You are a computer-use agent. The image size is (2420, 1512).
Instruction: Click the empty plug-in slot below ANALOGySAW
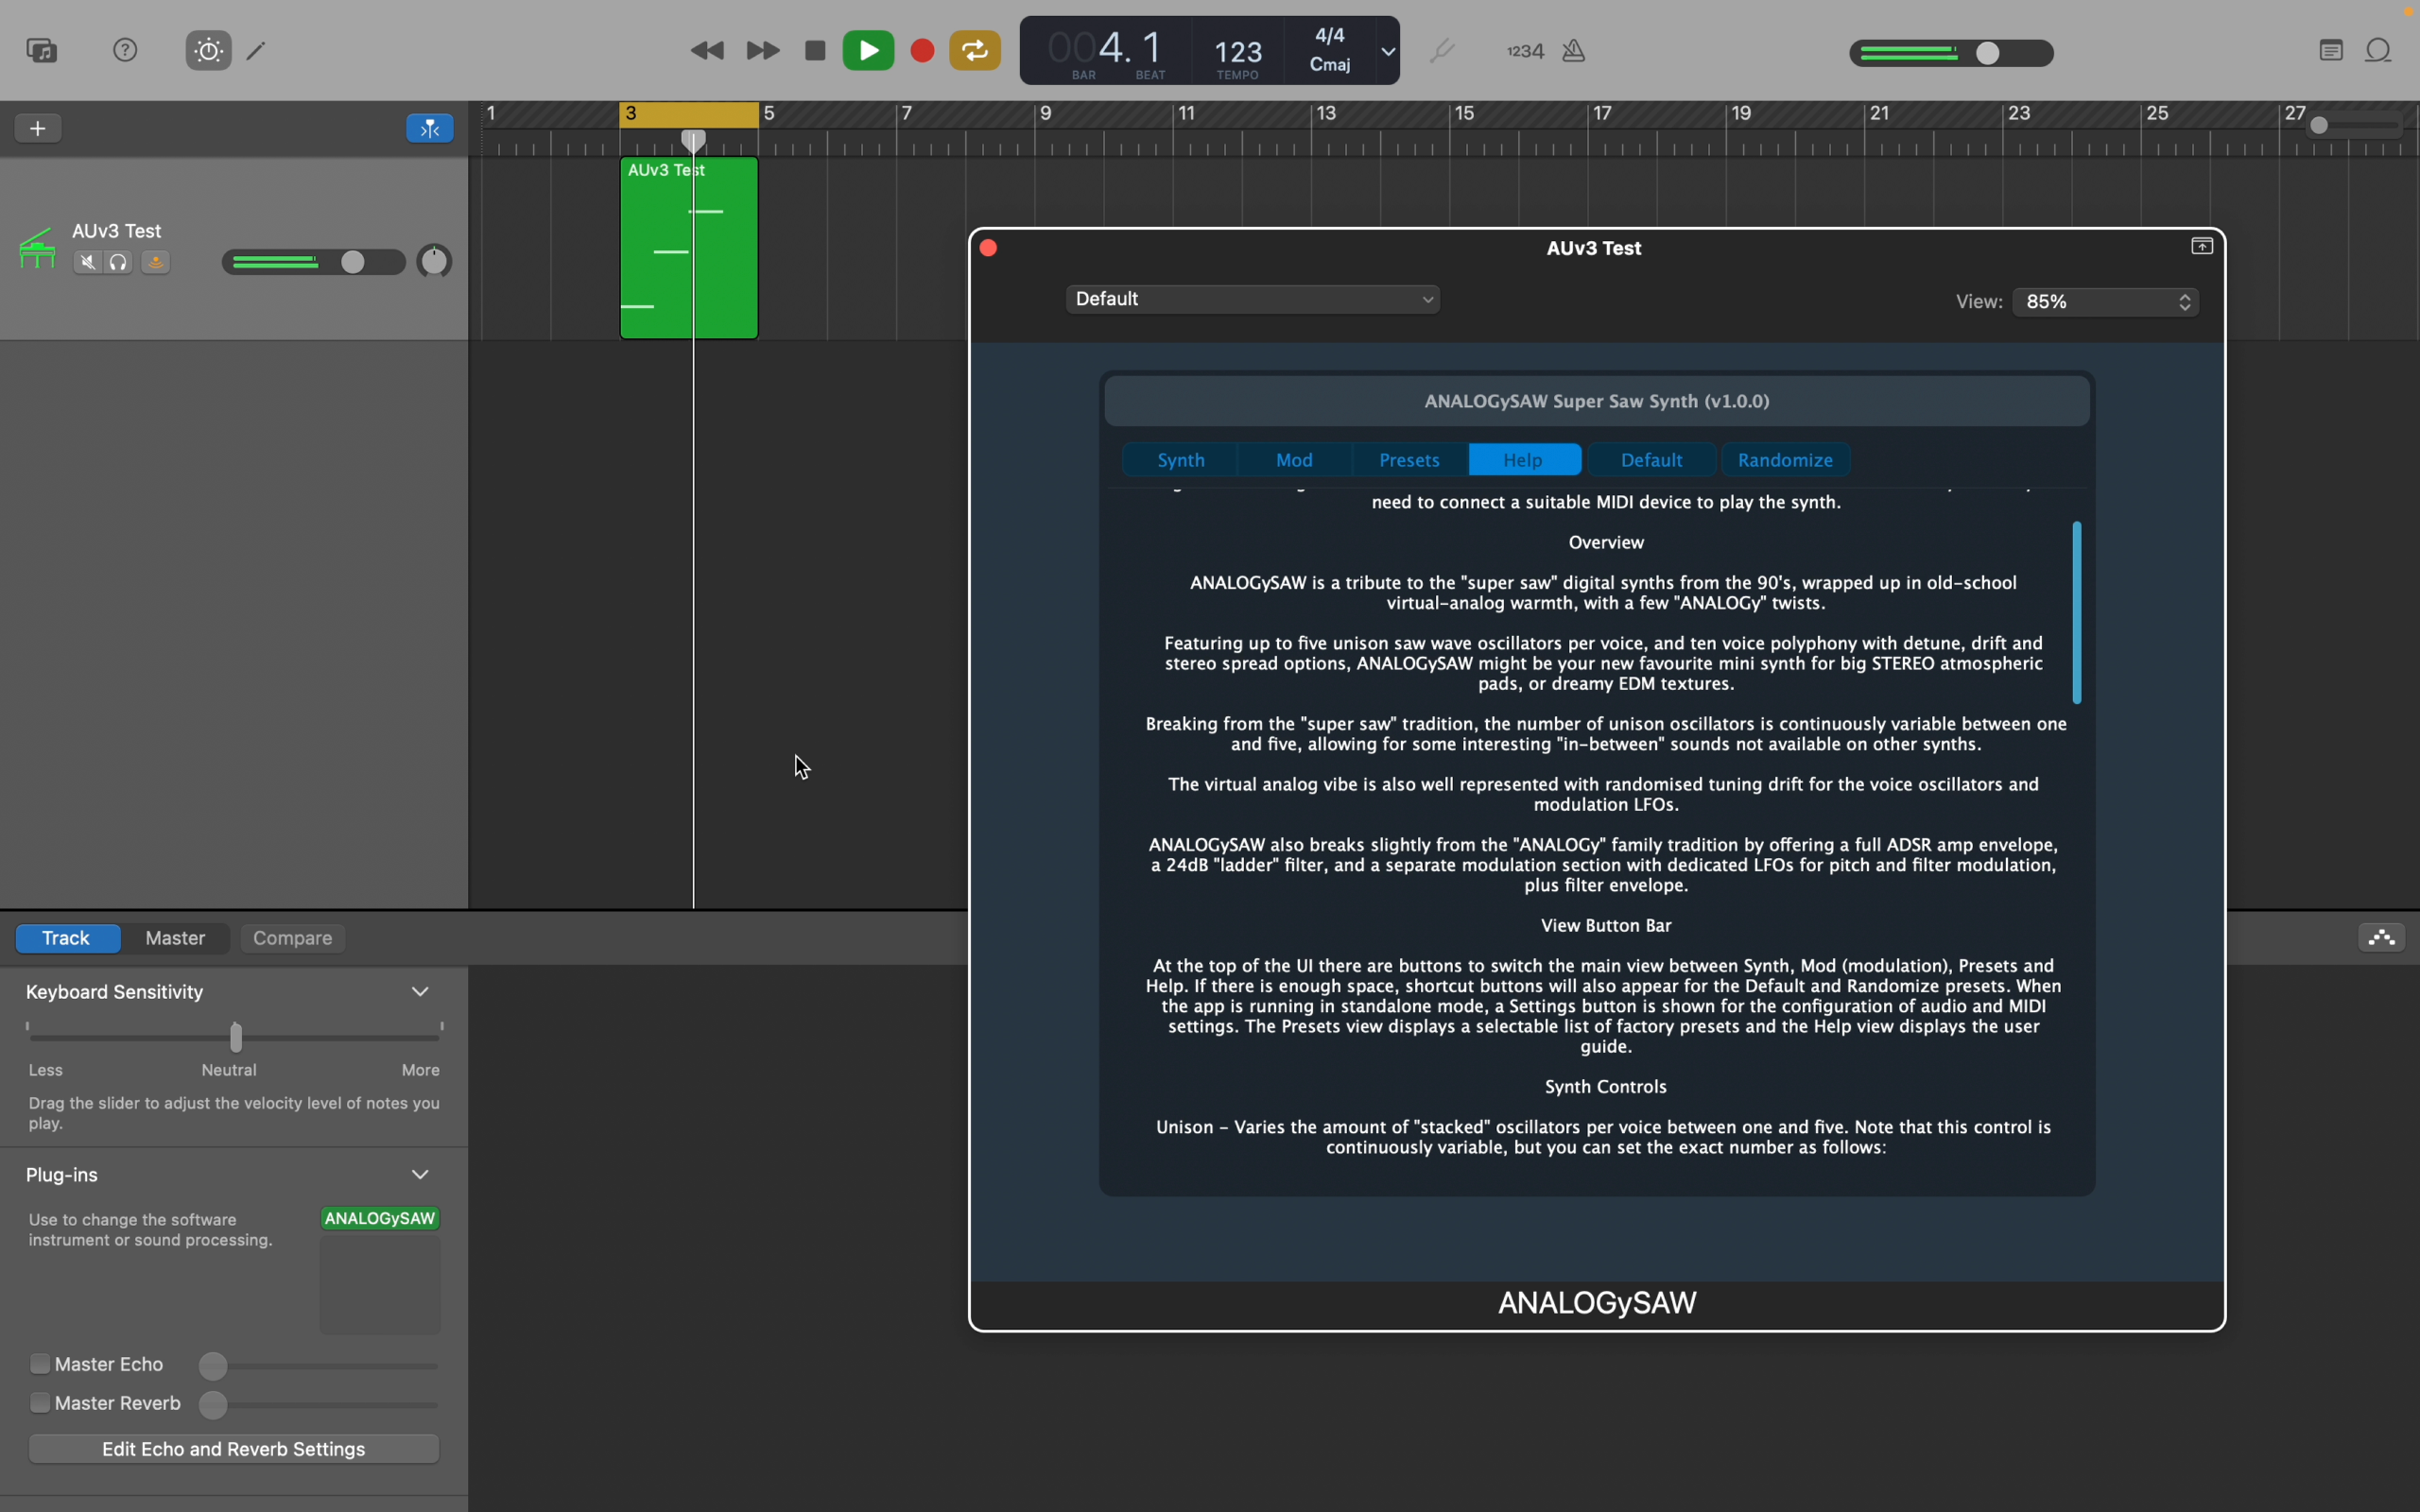pos(380,1285)
